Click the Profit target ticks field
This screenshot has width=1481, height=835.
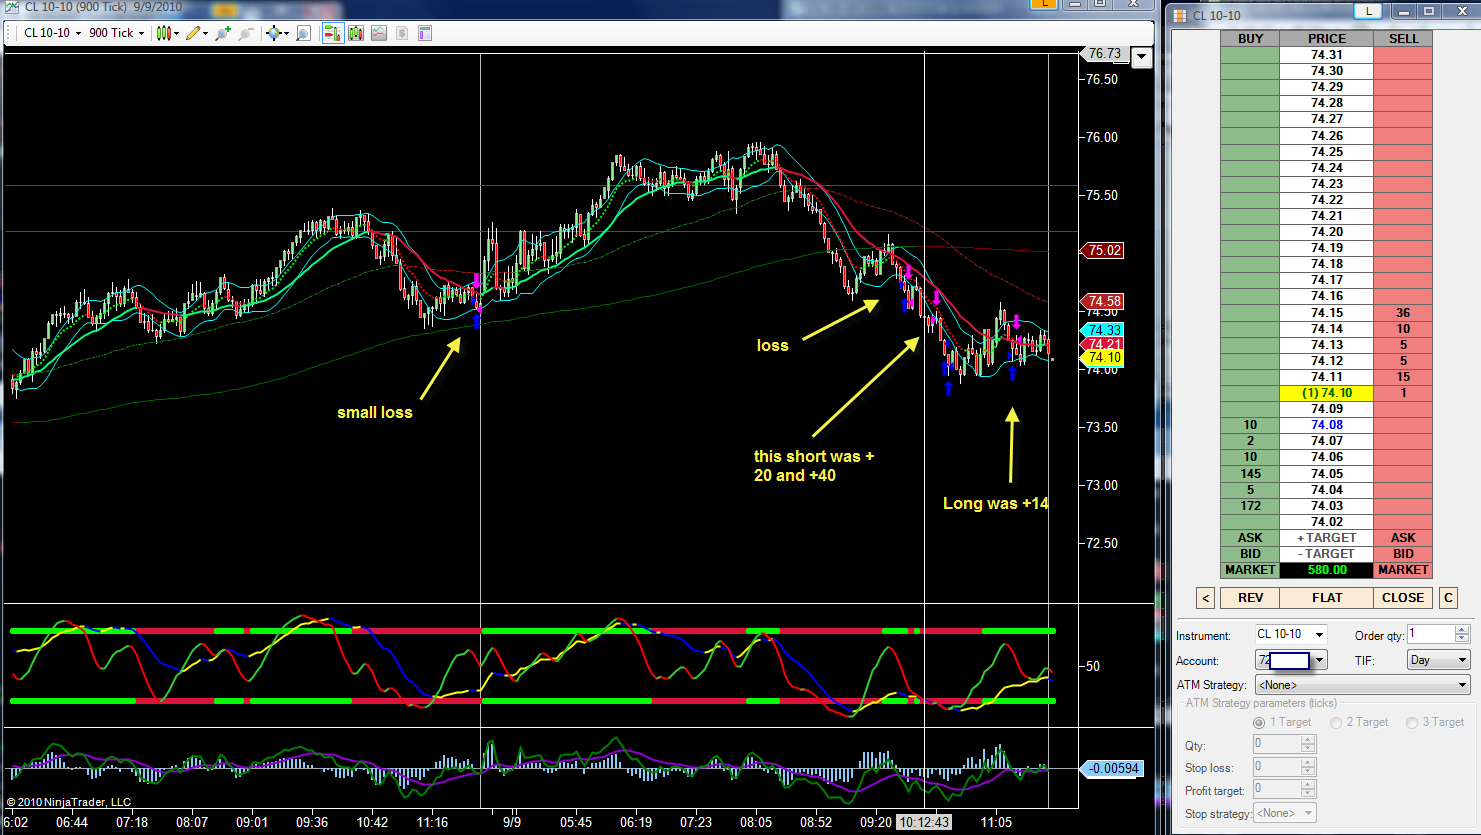point(1277,789)
